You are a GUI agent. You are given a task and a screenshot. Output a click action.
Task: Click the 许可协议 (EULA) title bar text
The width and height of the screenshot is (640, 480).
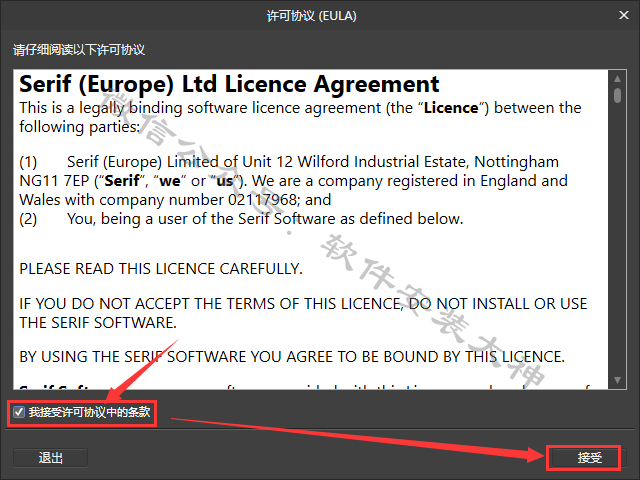pos(311,16)
